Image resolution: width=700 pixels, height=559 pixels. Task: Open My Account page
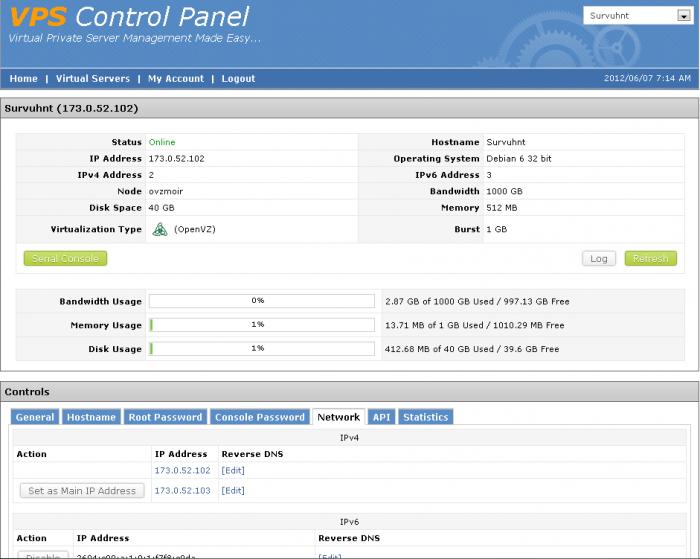pos(176,79)
